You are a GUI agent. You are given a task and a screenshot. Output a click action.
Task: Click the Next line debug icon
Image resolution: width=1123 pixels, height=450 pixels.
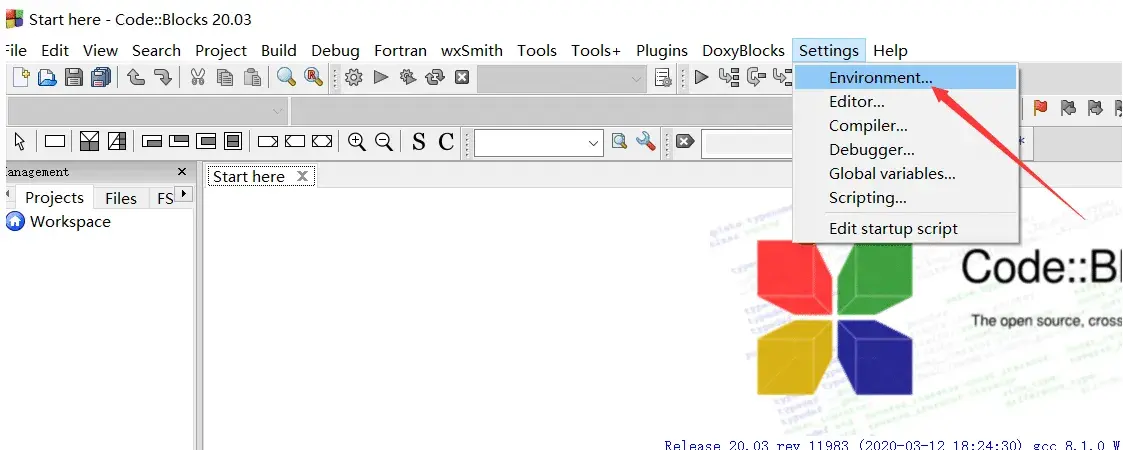[x=756, y=77]
